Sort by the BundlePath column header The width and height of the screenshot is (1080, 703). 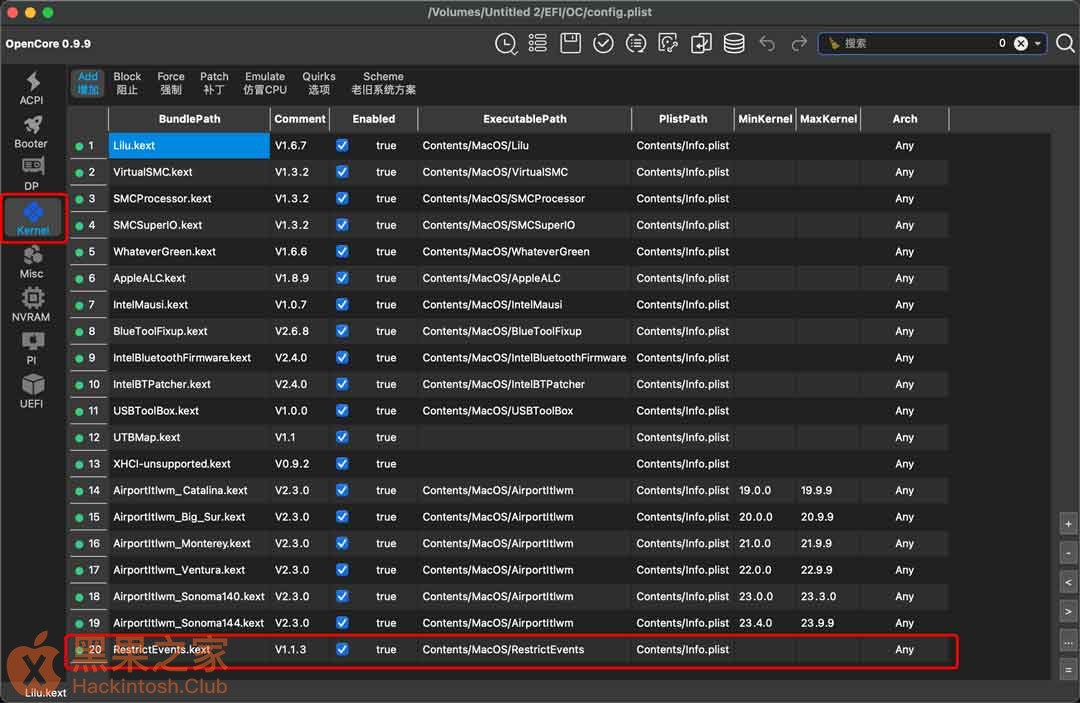click(189, 119)
